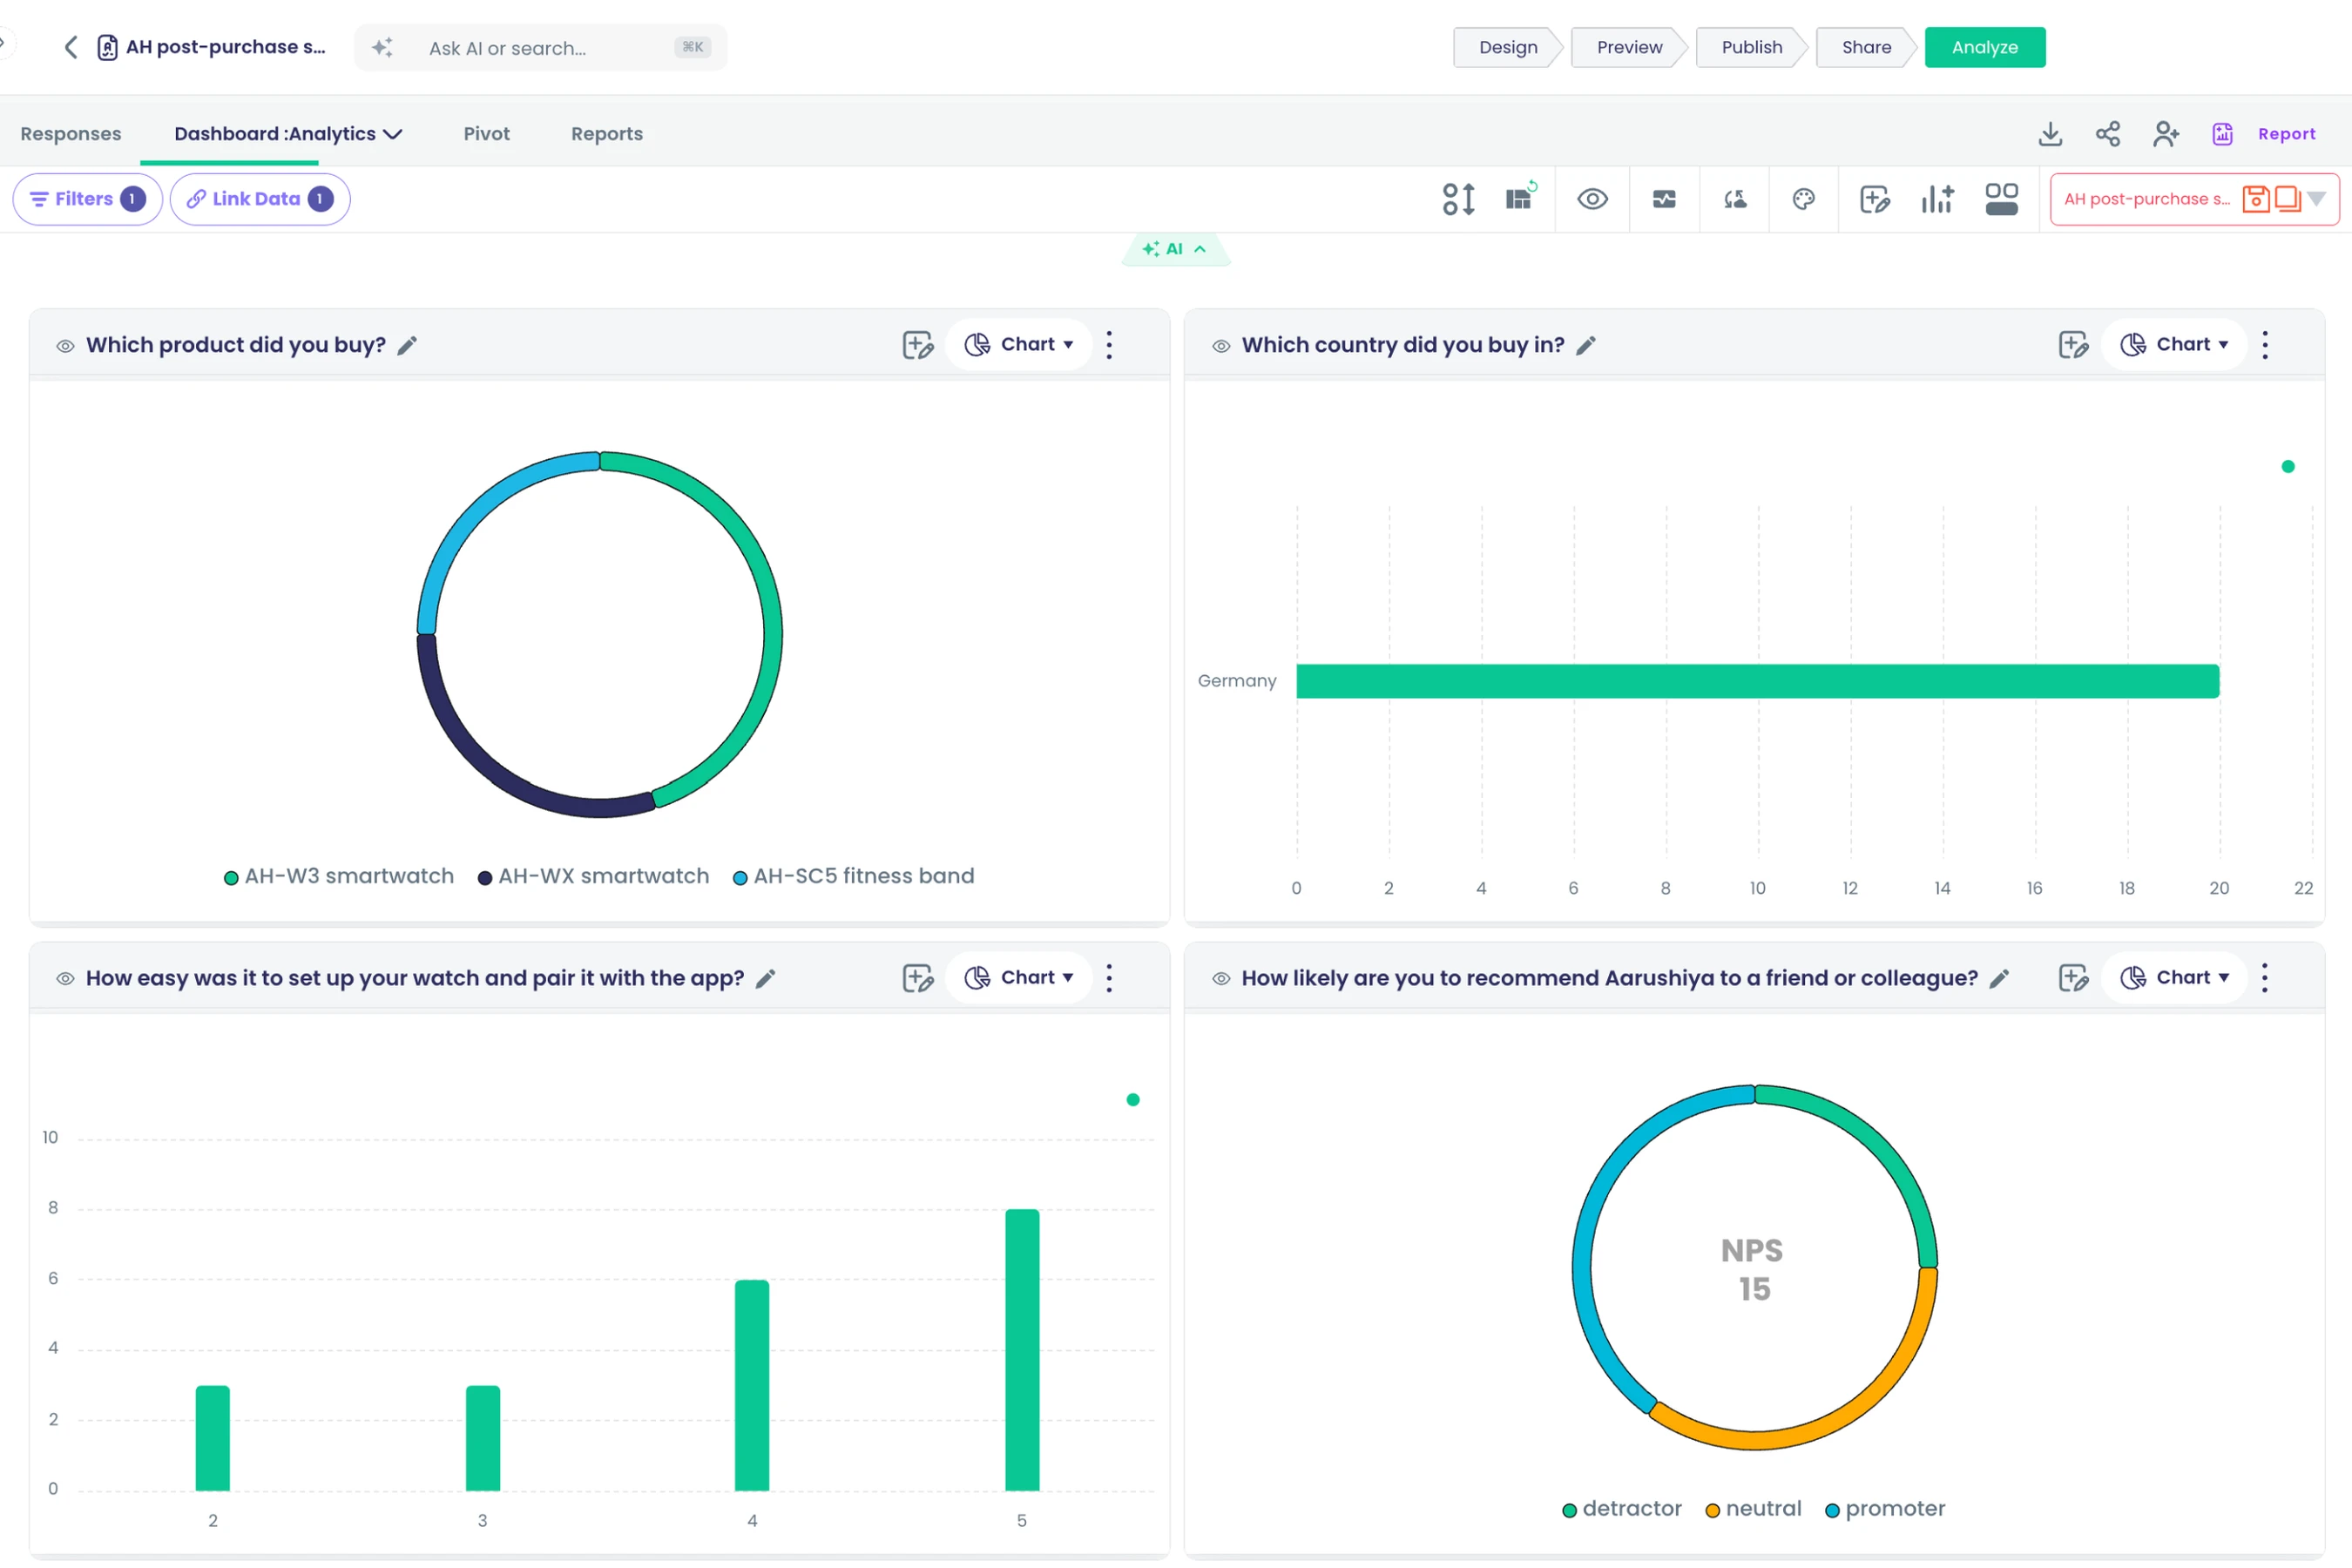Open three-dot menu on NPS recommend card
Viewport: 2352px width, 1568px height.
pos(2265,978)
